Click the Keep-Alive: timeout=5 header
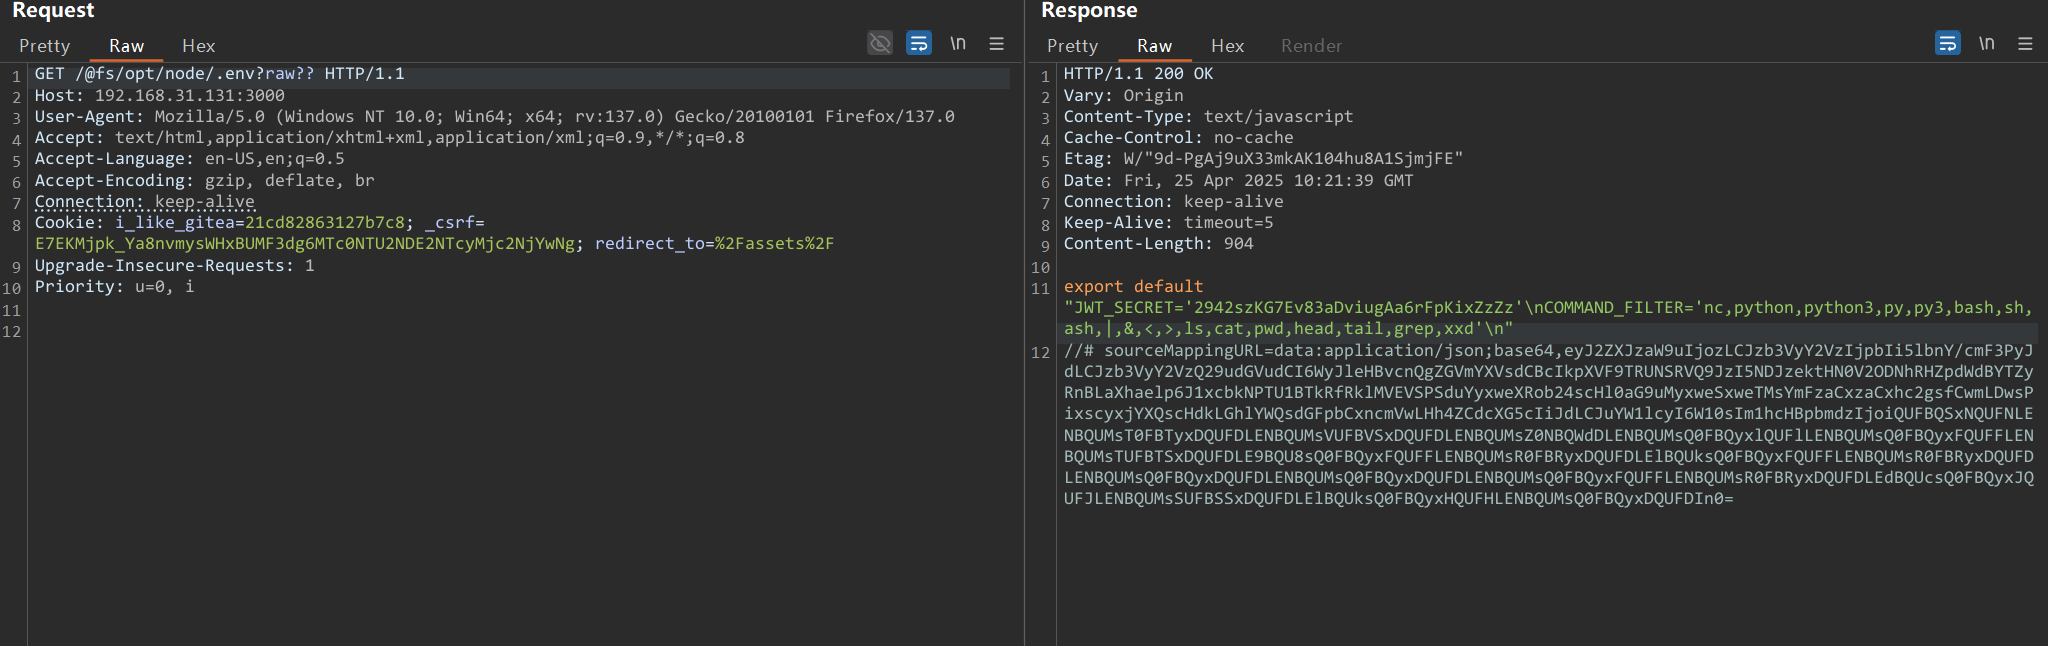 pyautogui.click(x=1168, y=223)
